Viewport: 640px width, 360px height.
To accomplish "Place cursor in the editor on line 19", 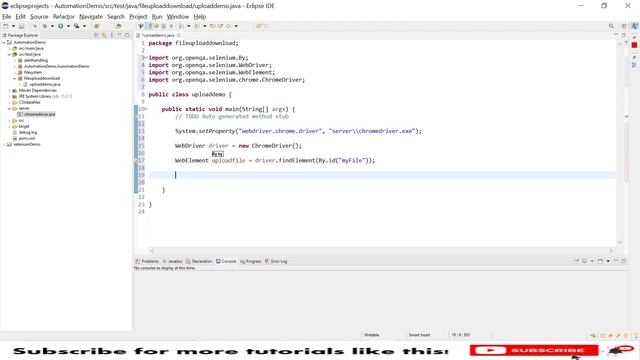I will coord(382,175).
